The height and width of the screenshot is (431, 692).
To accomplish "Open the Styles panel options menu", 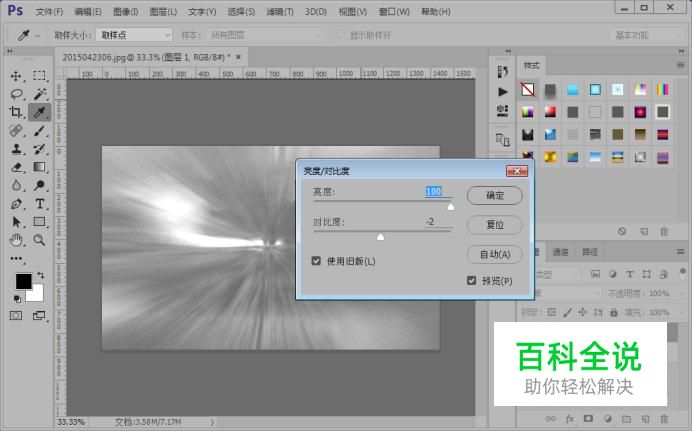I will 681,65.
